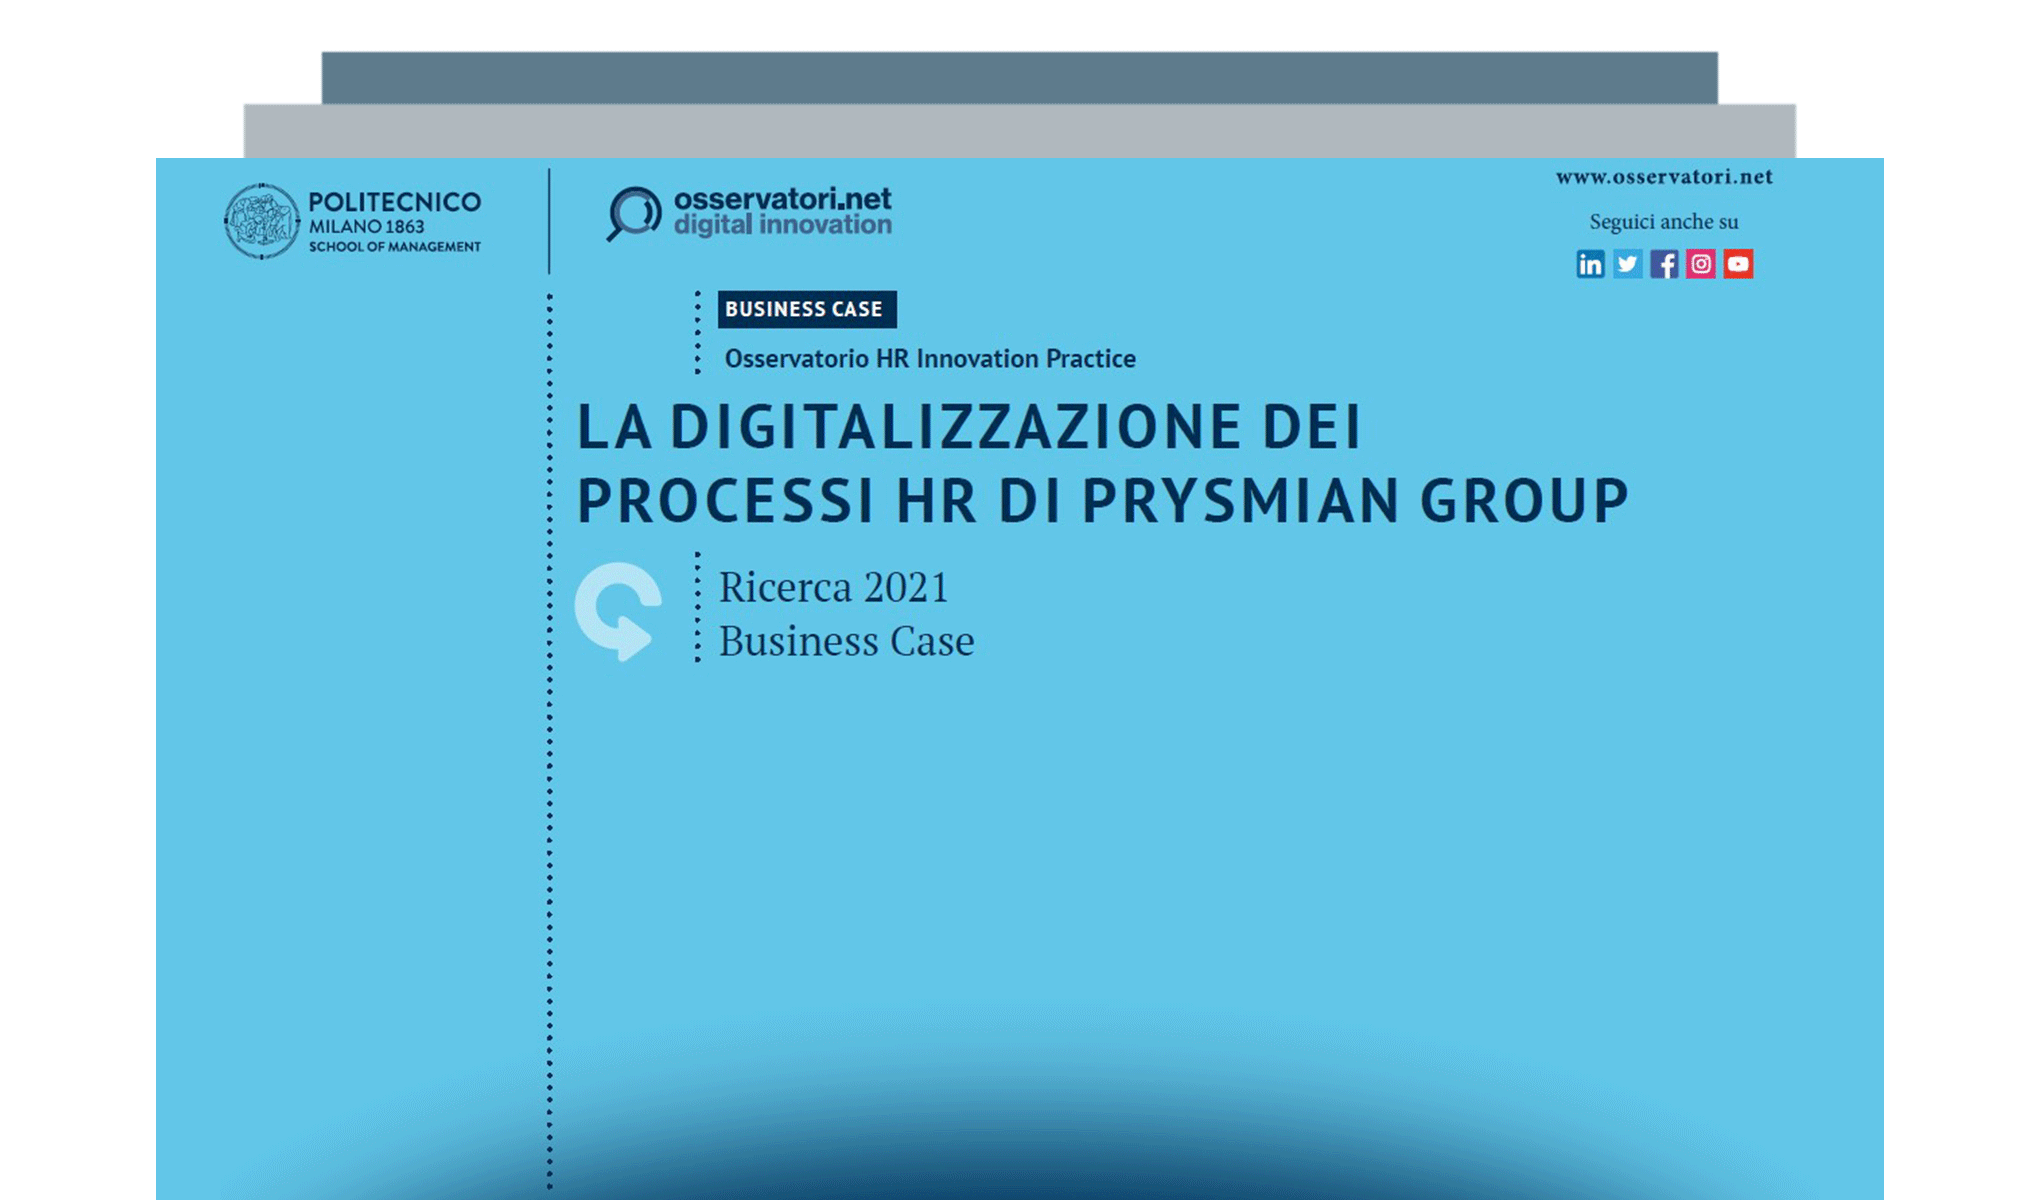Screen dimensions: 2040x1200
Task: Select the 'Ricerca 2021' text entry
Action: click(x=835, y=585)
